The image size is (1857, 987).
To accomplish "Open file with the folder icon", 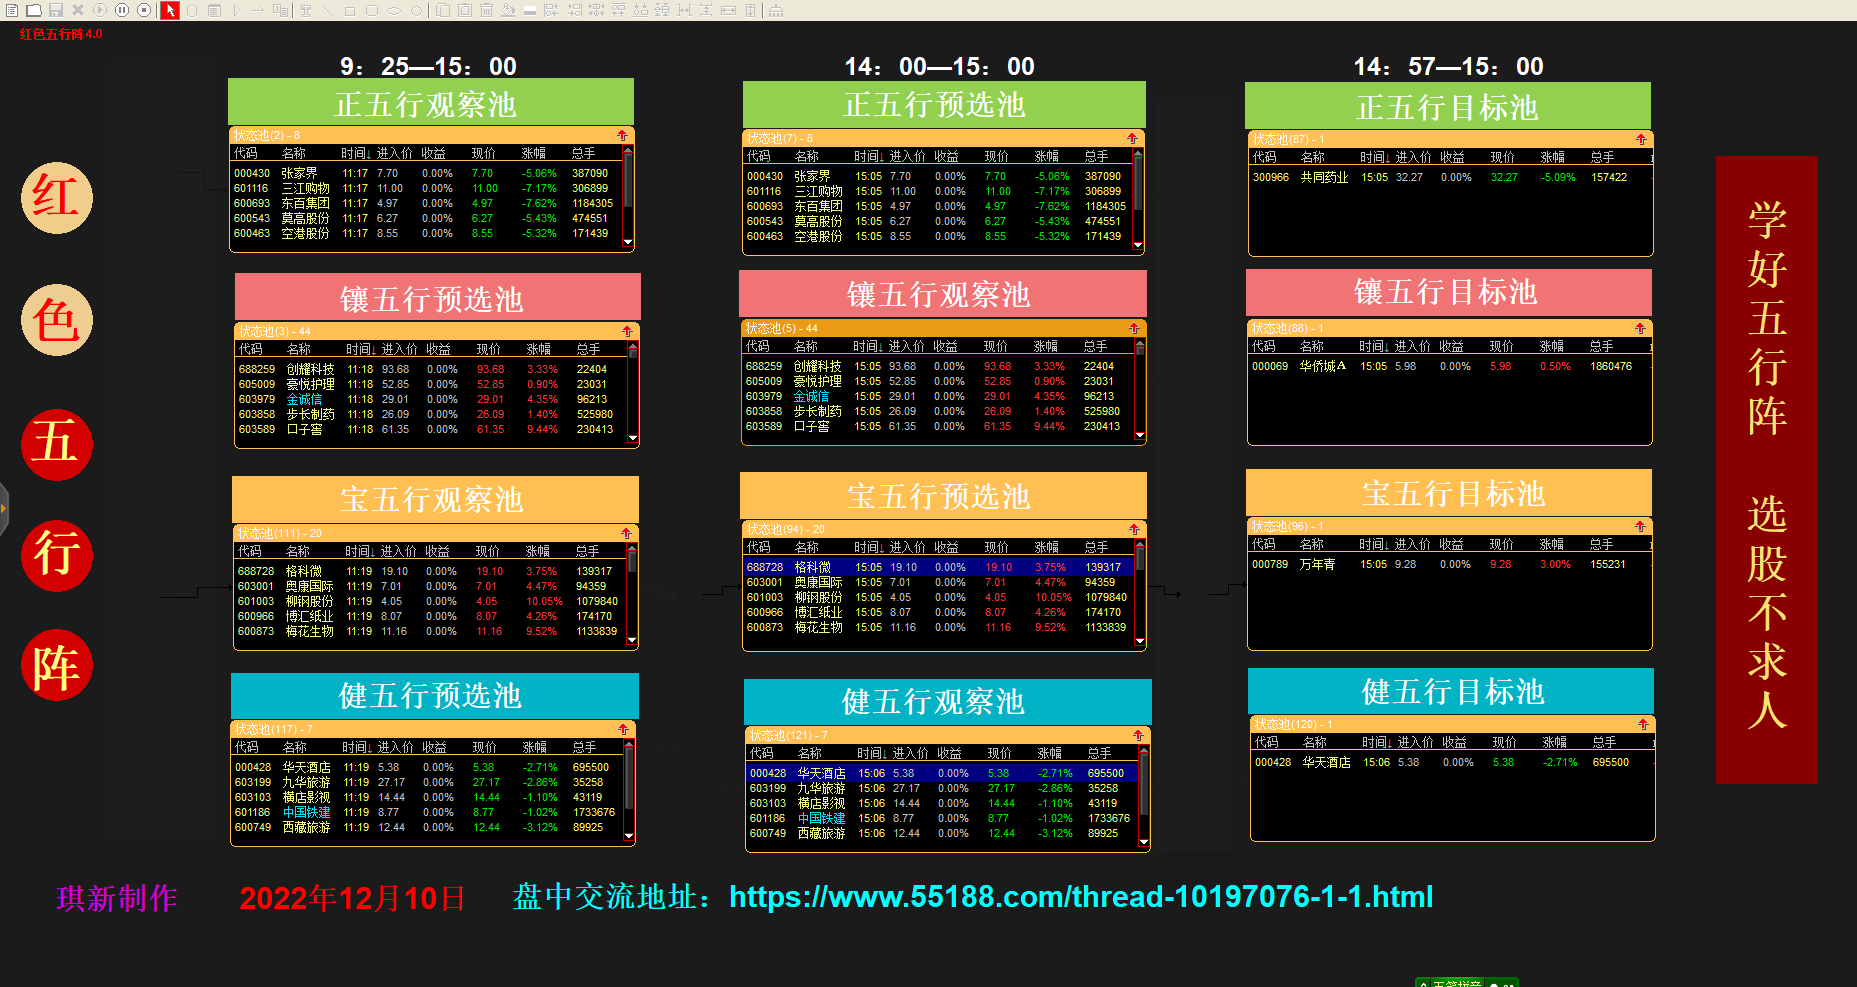I will 34,10.
